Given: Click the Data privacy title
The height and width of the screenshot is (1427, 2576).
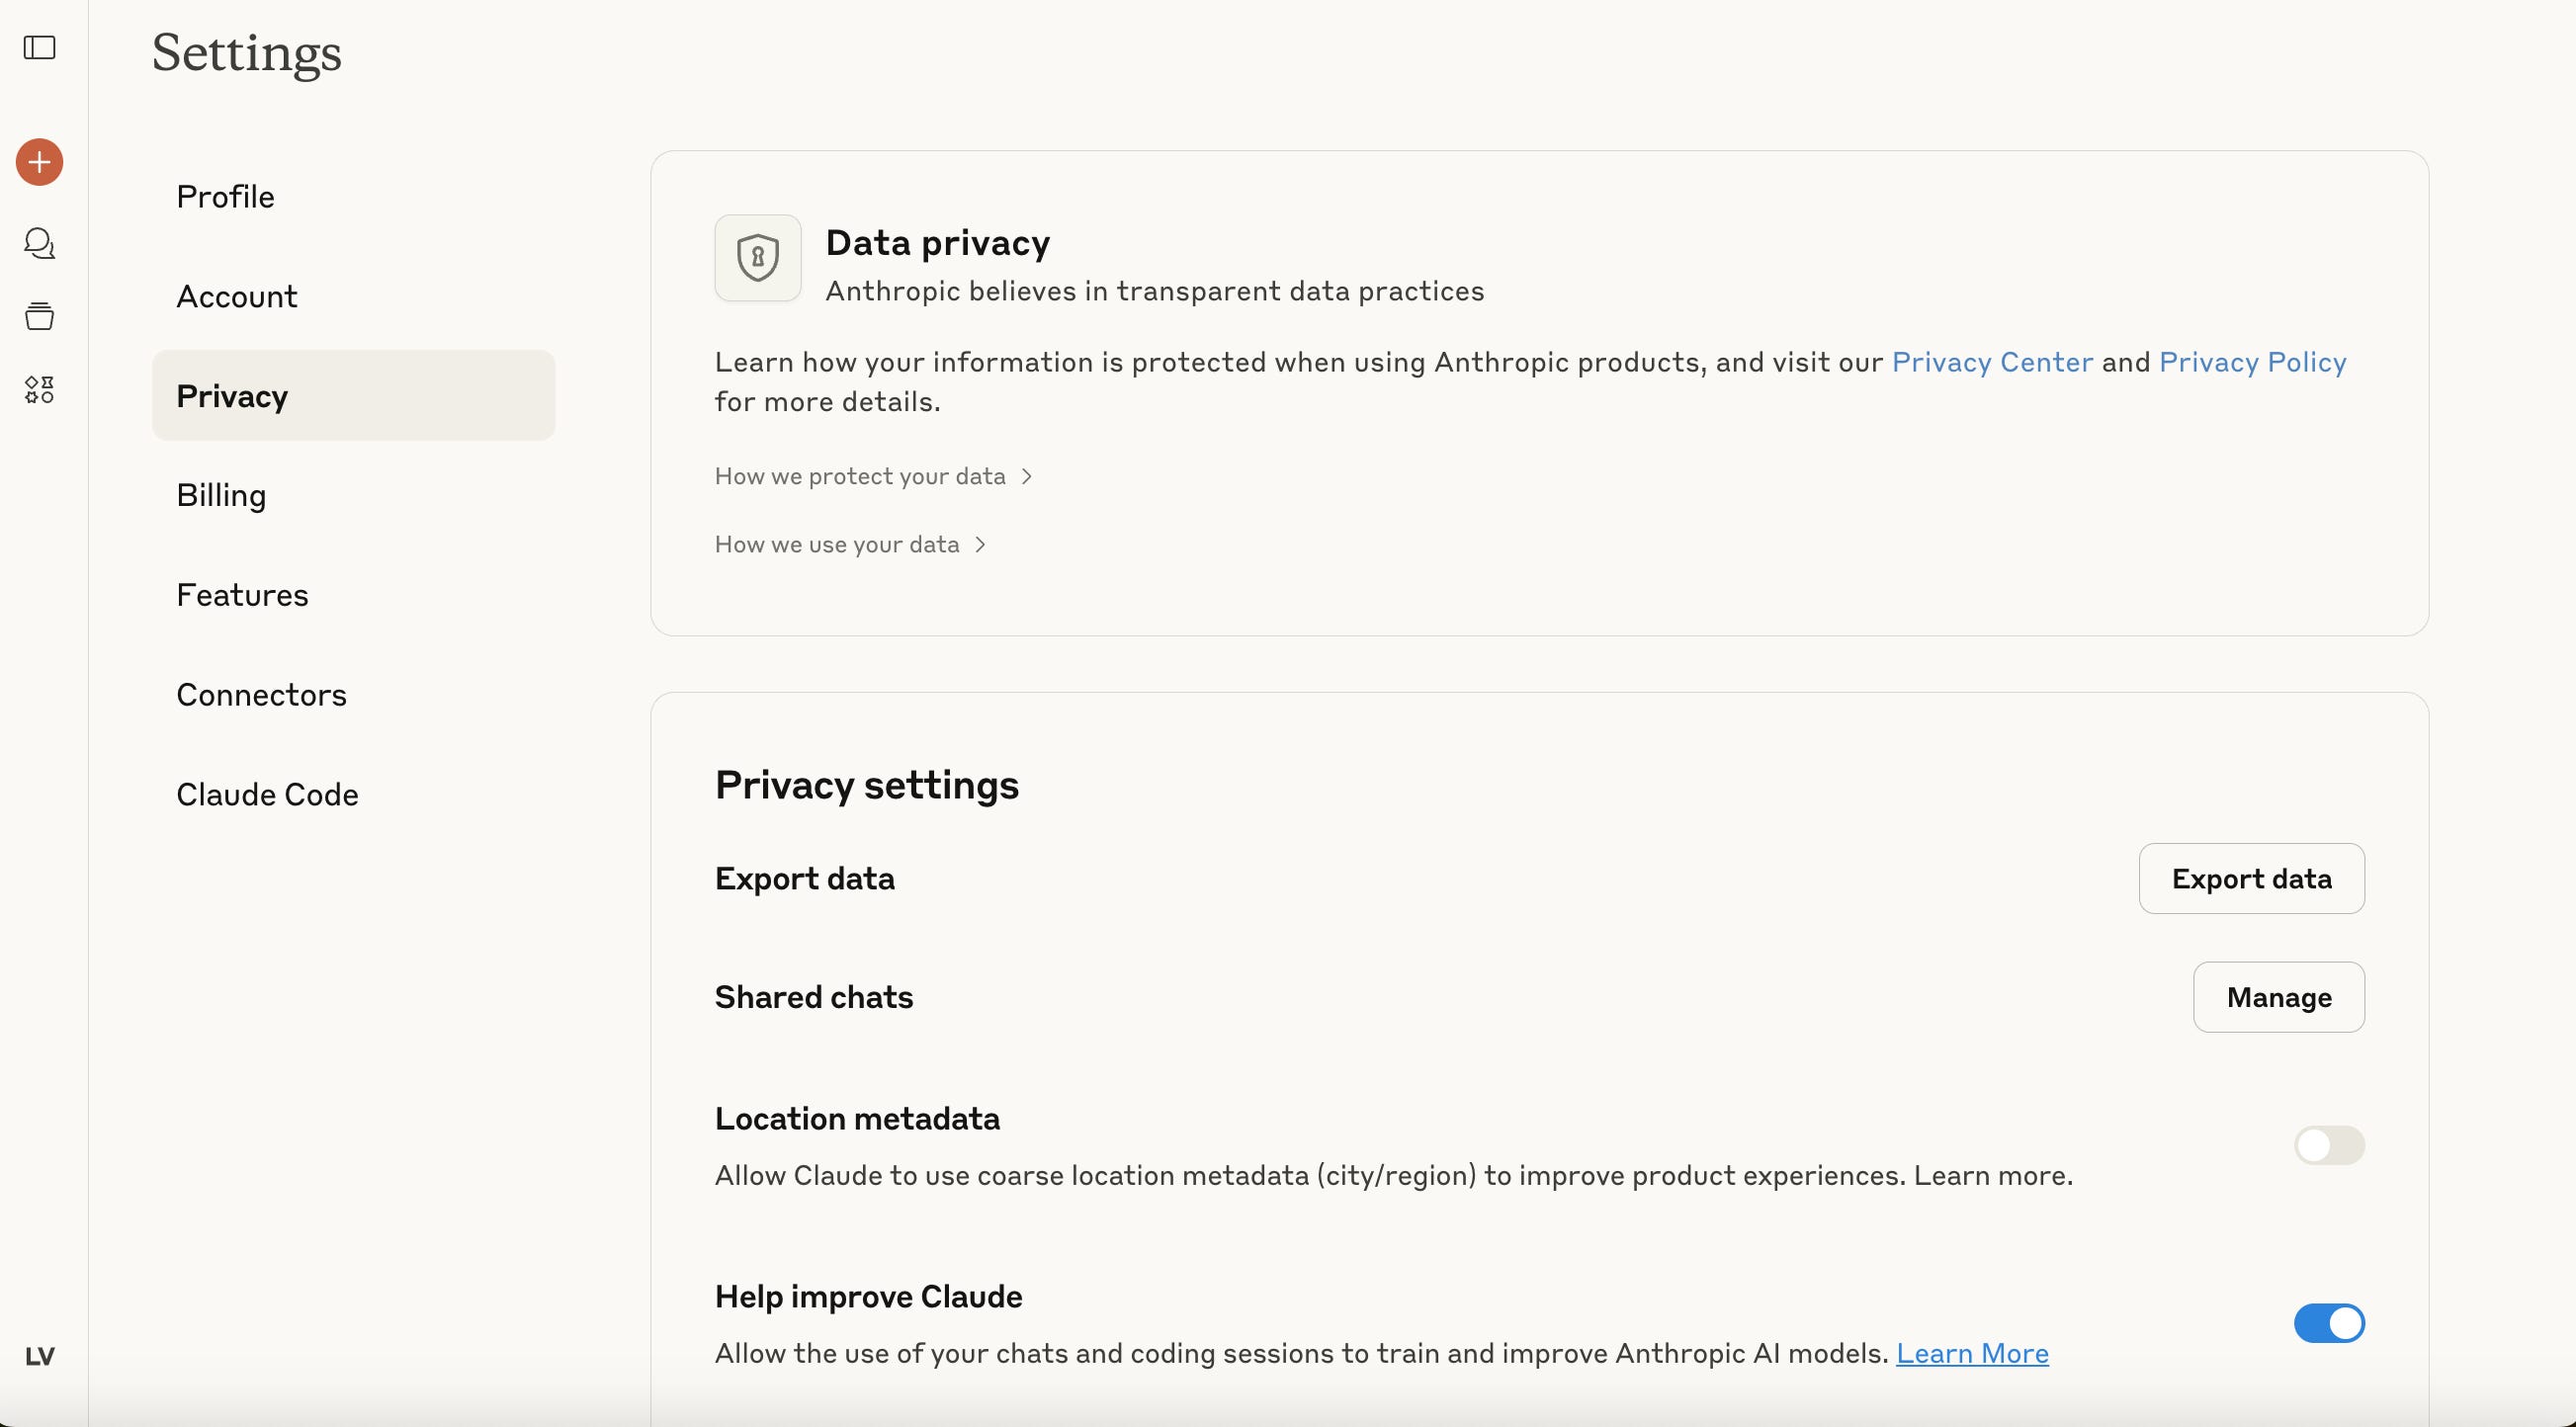Looking at the screenshot, I should [937, 243].
